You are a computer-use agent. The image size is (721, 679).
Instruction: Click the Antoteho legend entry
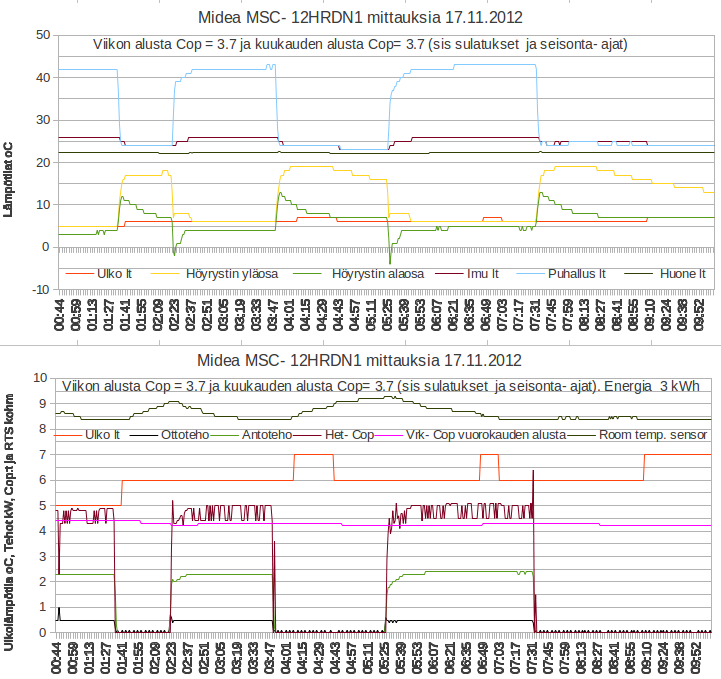tap(265, 435)
